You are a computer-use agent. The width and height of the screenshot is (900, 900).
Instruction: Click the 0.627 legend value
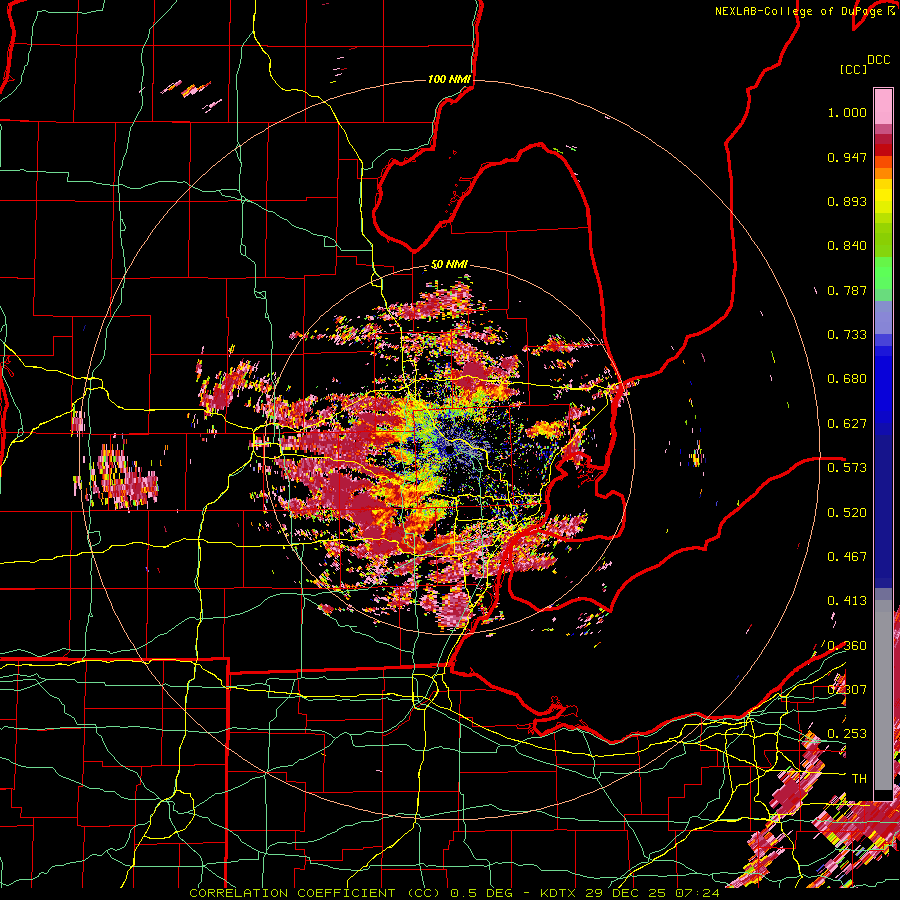(x=847, y=424)
